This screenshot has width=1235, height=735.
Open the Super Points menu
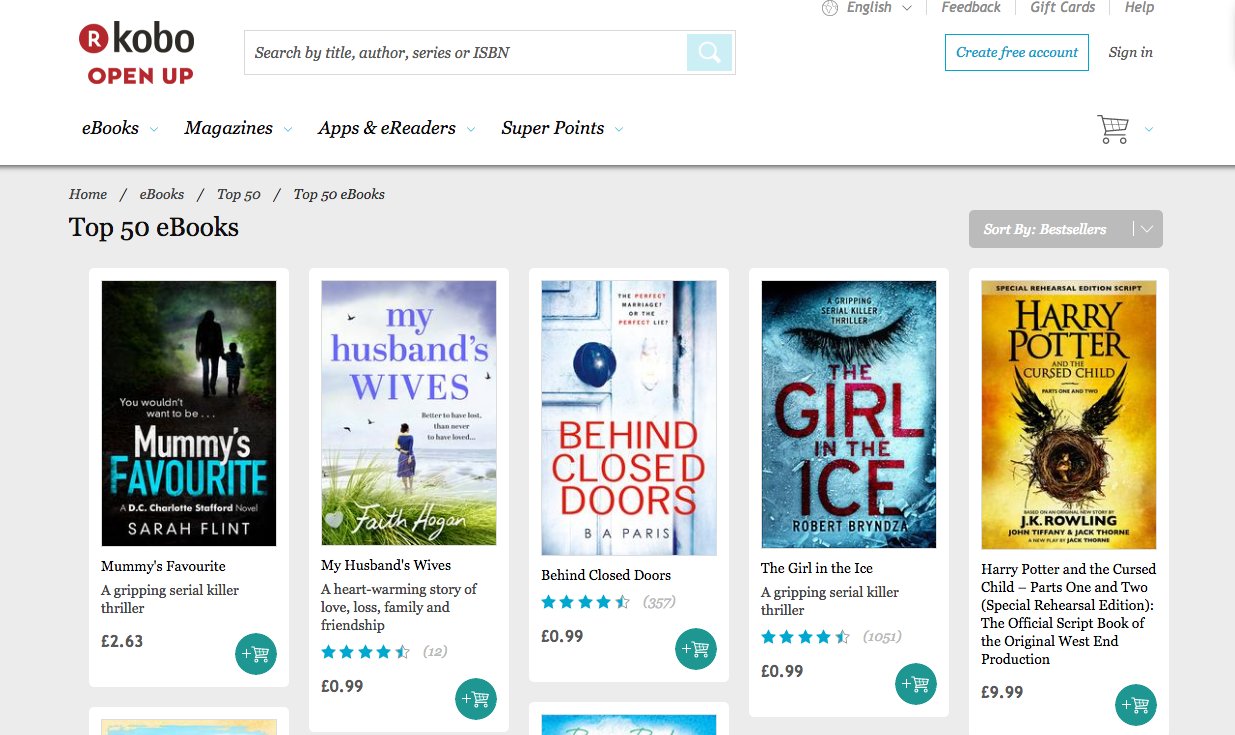pyautogui.click(x=553, y=128)
